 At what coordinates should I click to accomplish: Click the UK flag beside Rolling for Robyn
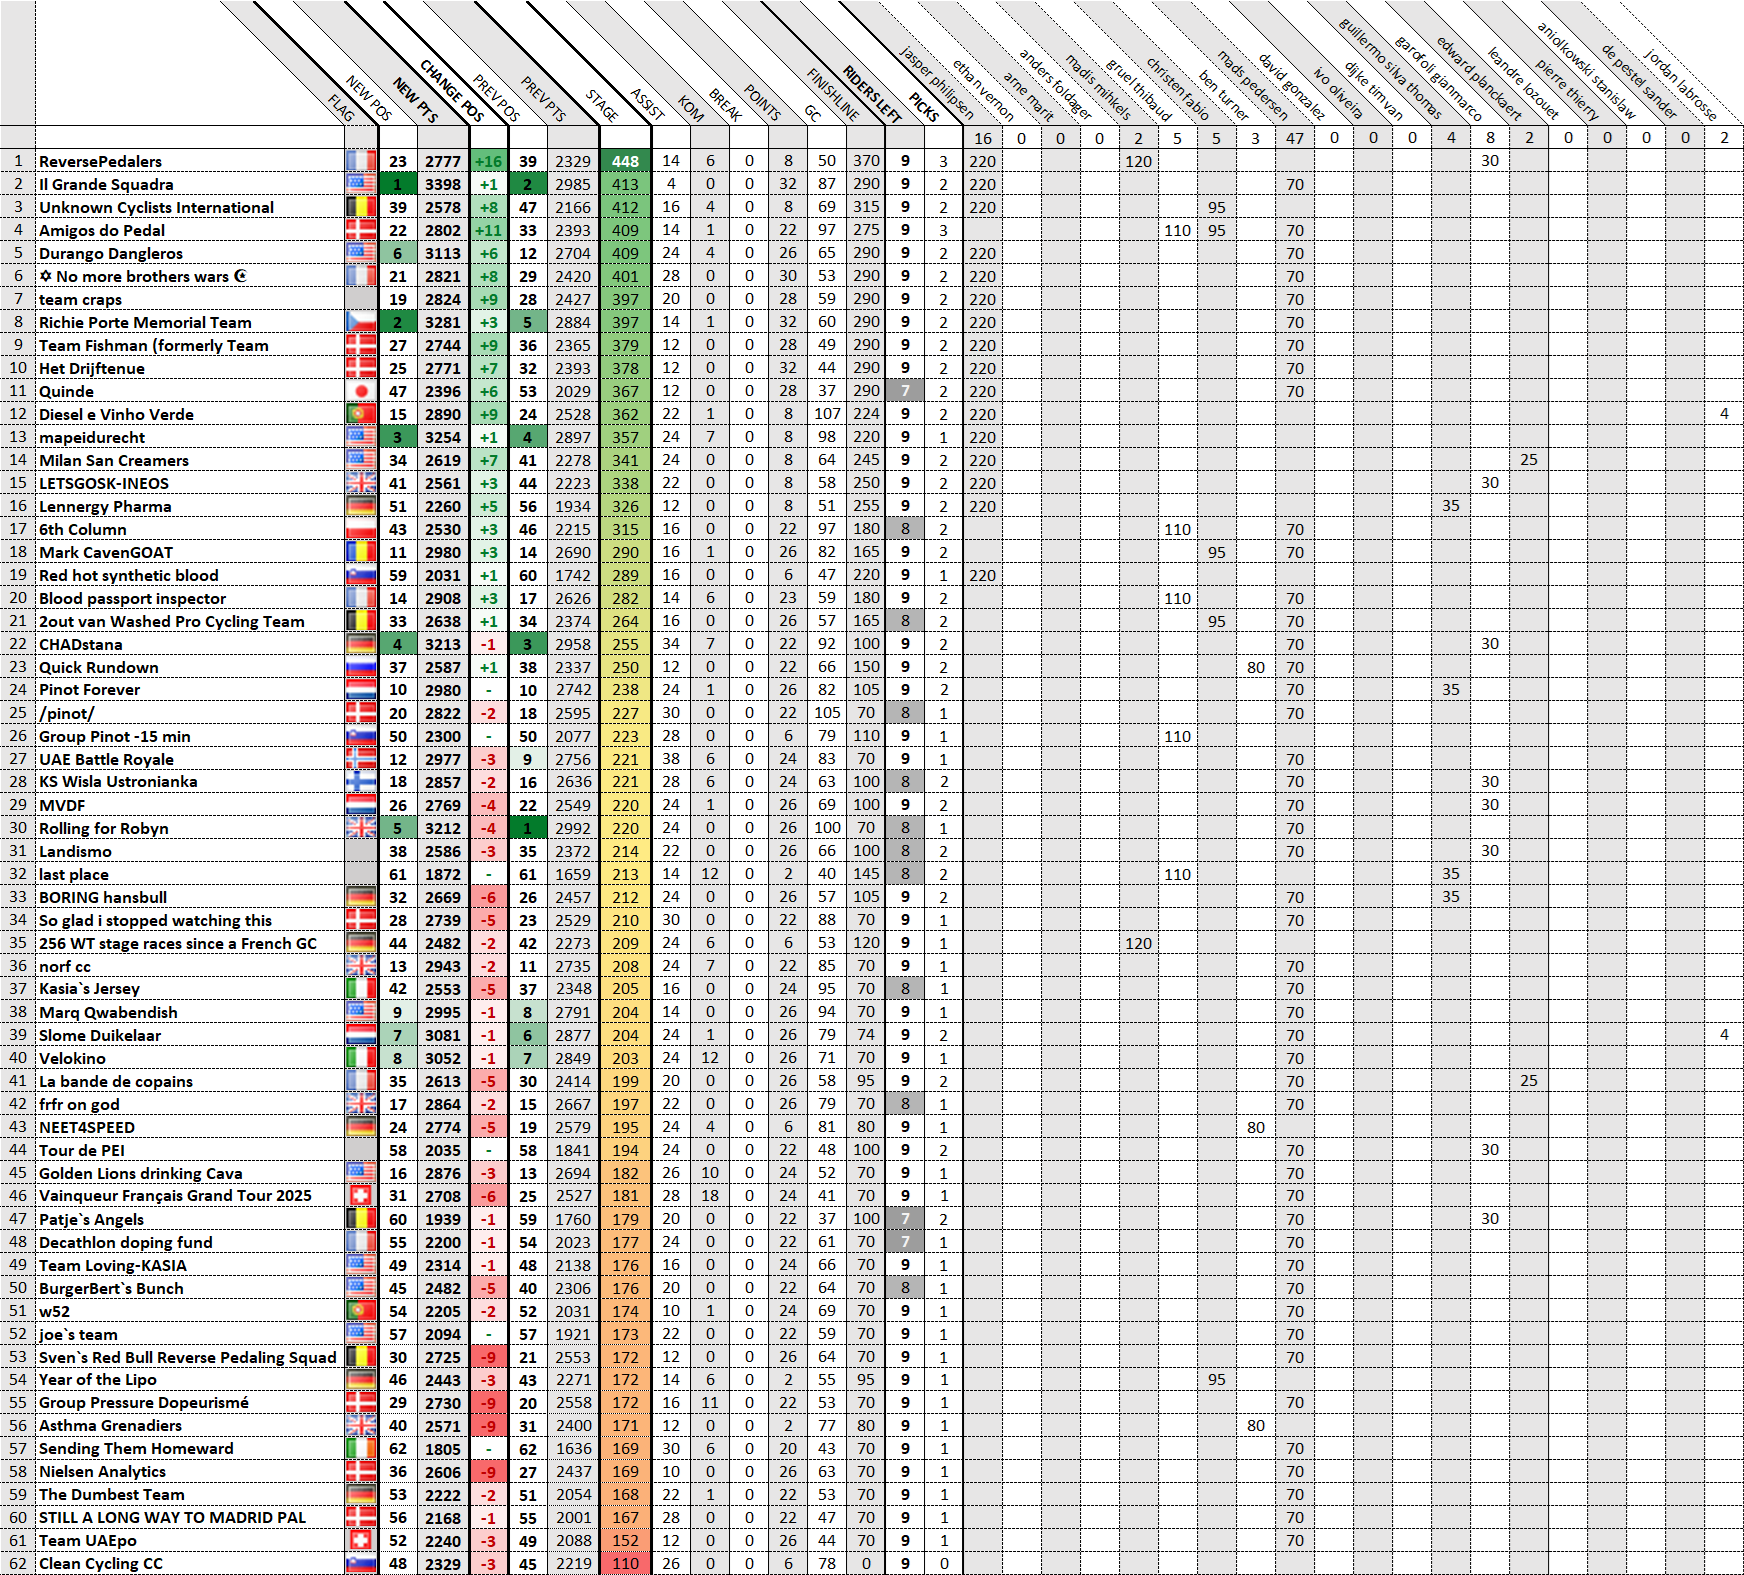tap(361, 828)
